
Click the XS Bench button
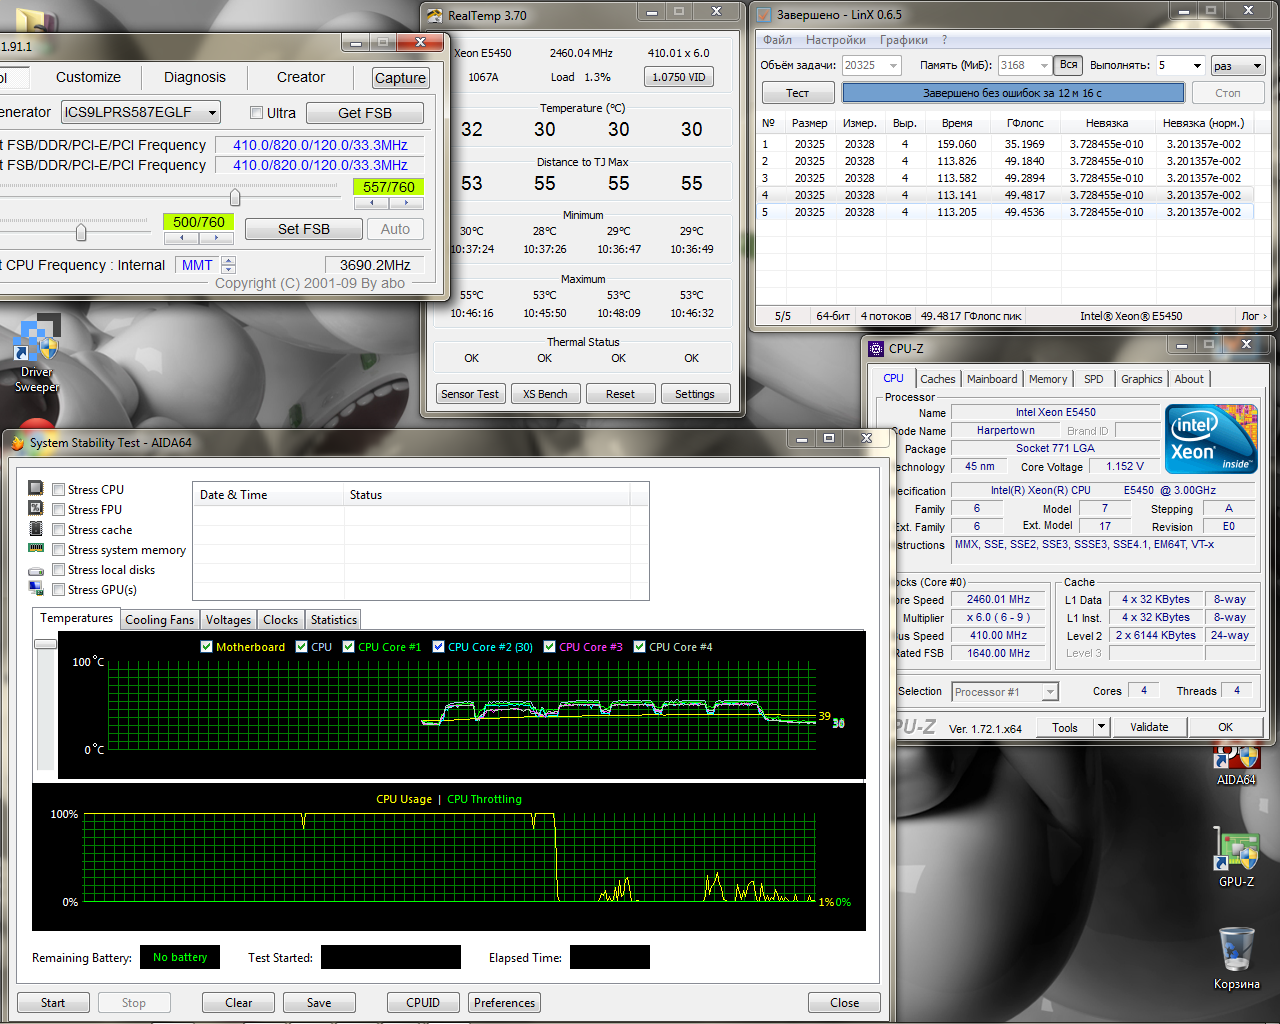pyautogui.click(x=545, y=394)
